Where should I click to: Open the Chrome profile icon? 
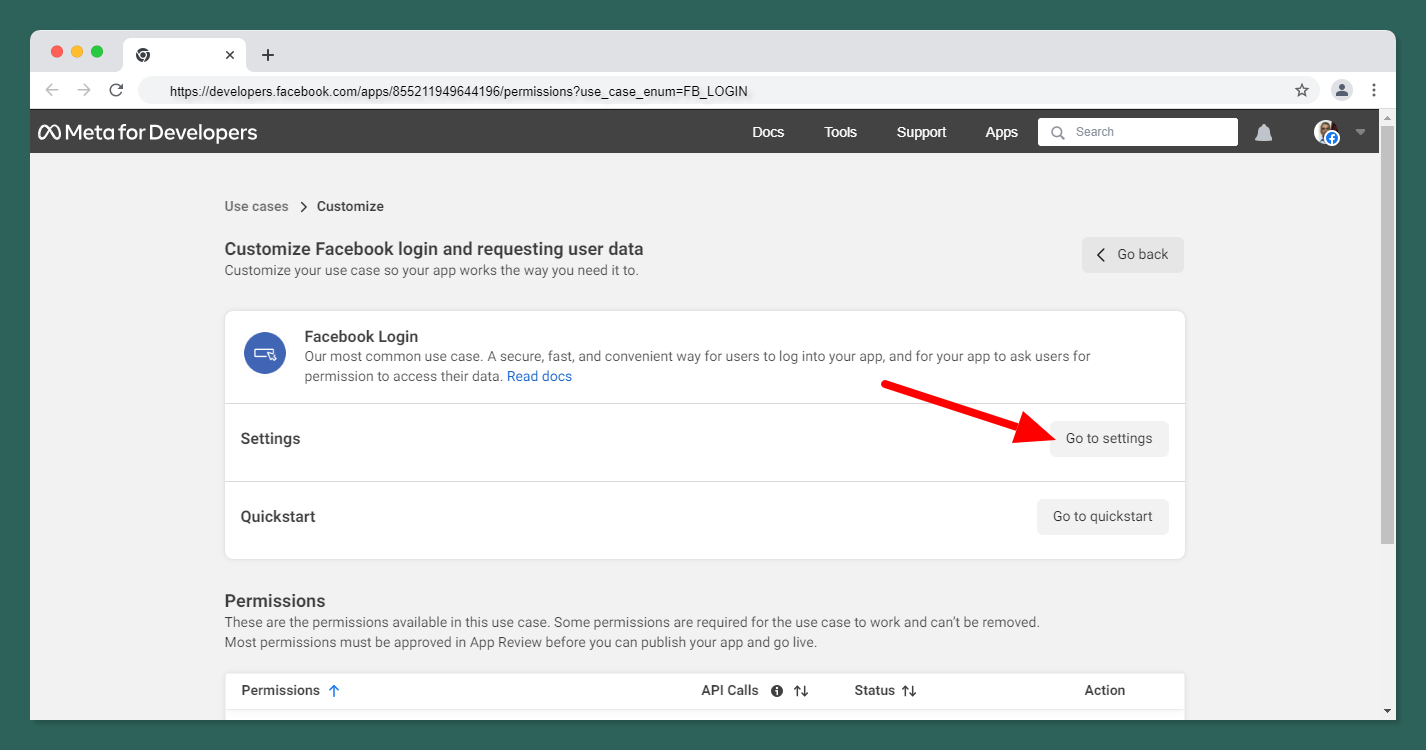coord(1342,90)
